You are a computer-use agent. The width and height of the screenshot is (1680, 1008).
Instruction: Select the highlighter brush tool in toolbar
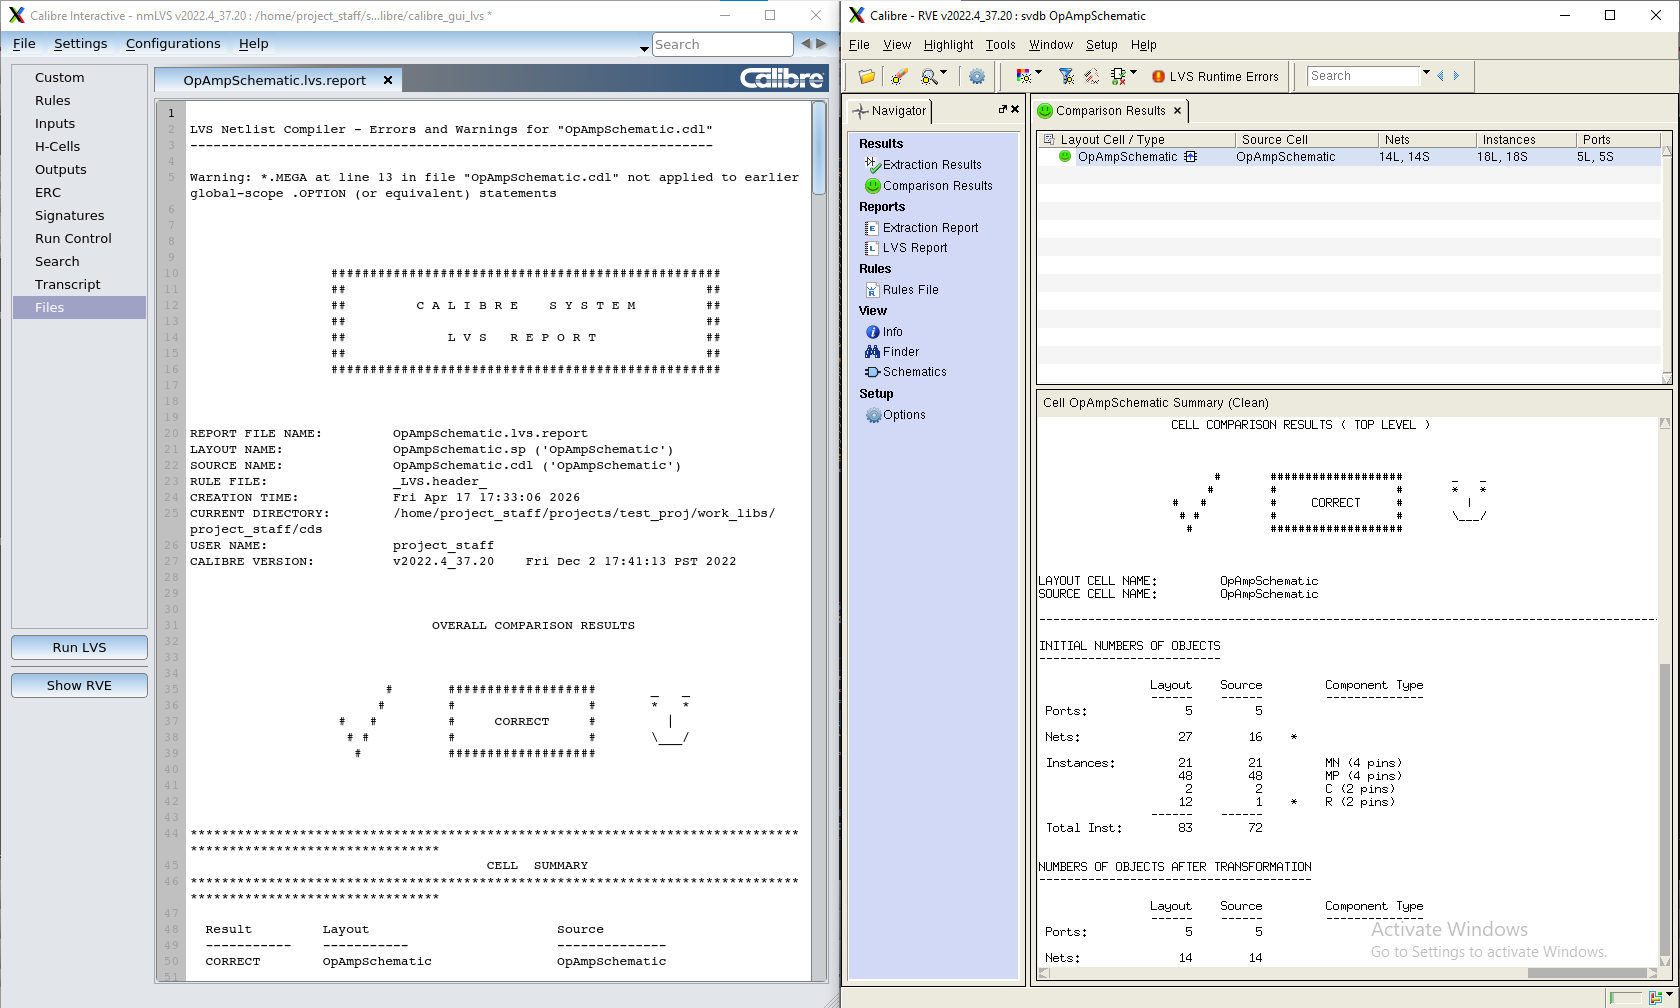899,76
